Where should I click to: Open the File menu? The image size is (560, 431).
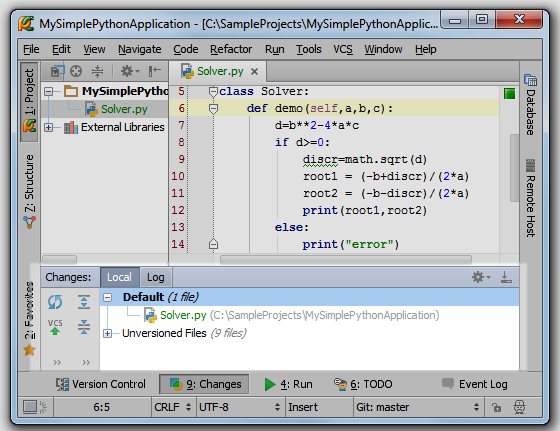coord(31,49)
